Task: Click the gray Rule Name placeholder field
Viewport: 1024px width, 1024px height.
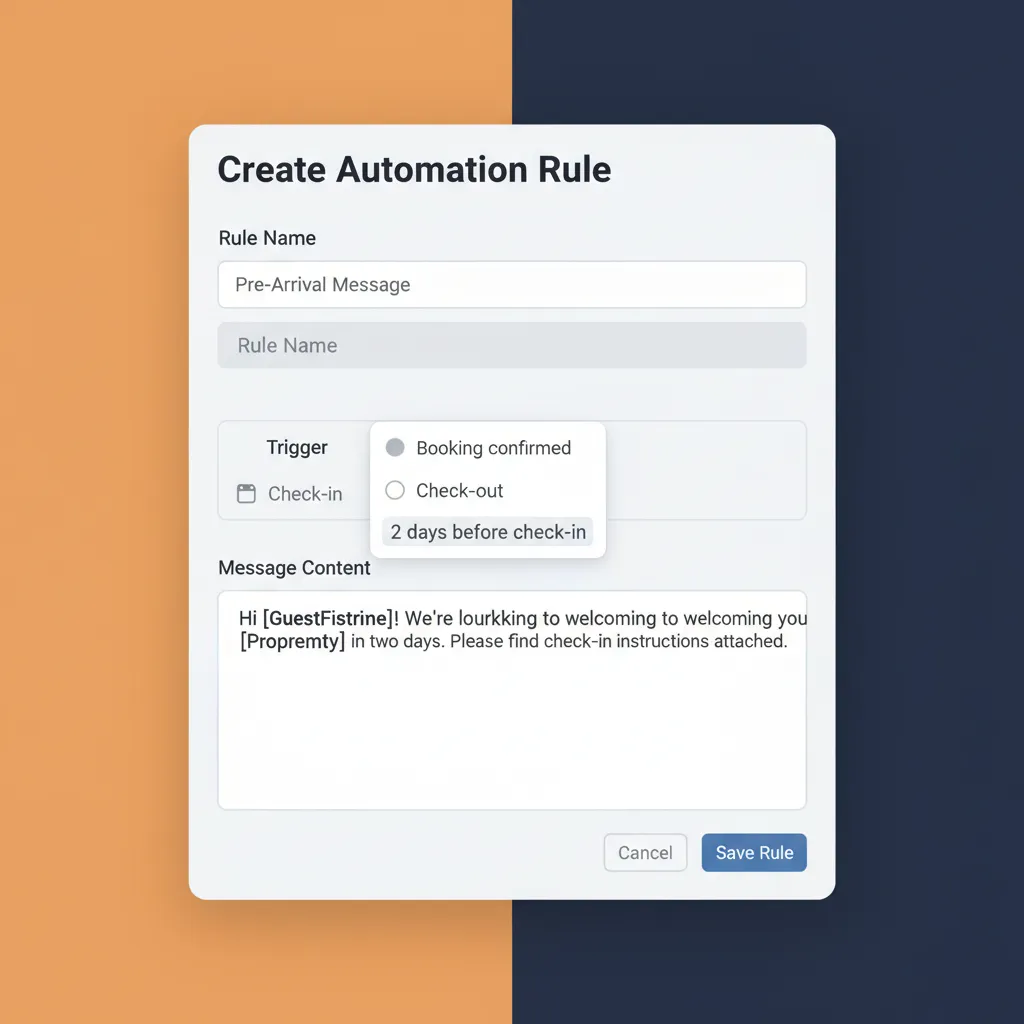Action: pyautogui.click(x=512, y=345)
